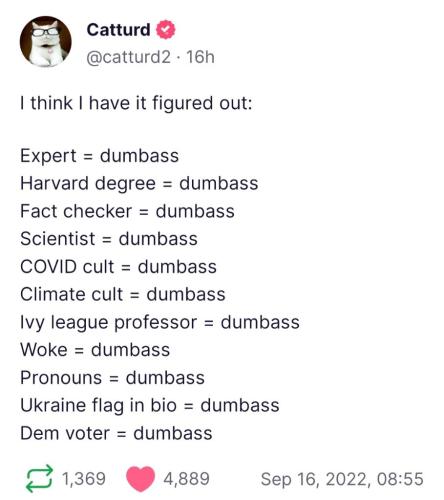This screenshot has height=500, width=444.
Task: Click the "I think I have it figured out:" line
Action: 136,103
